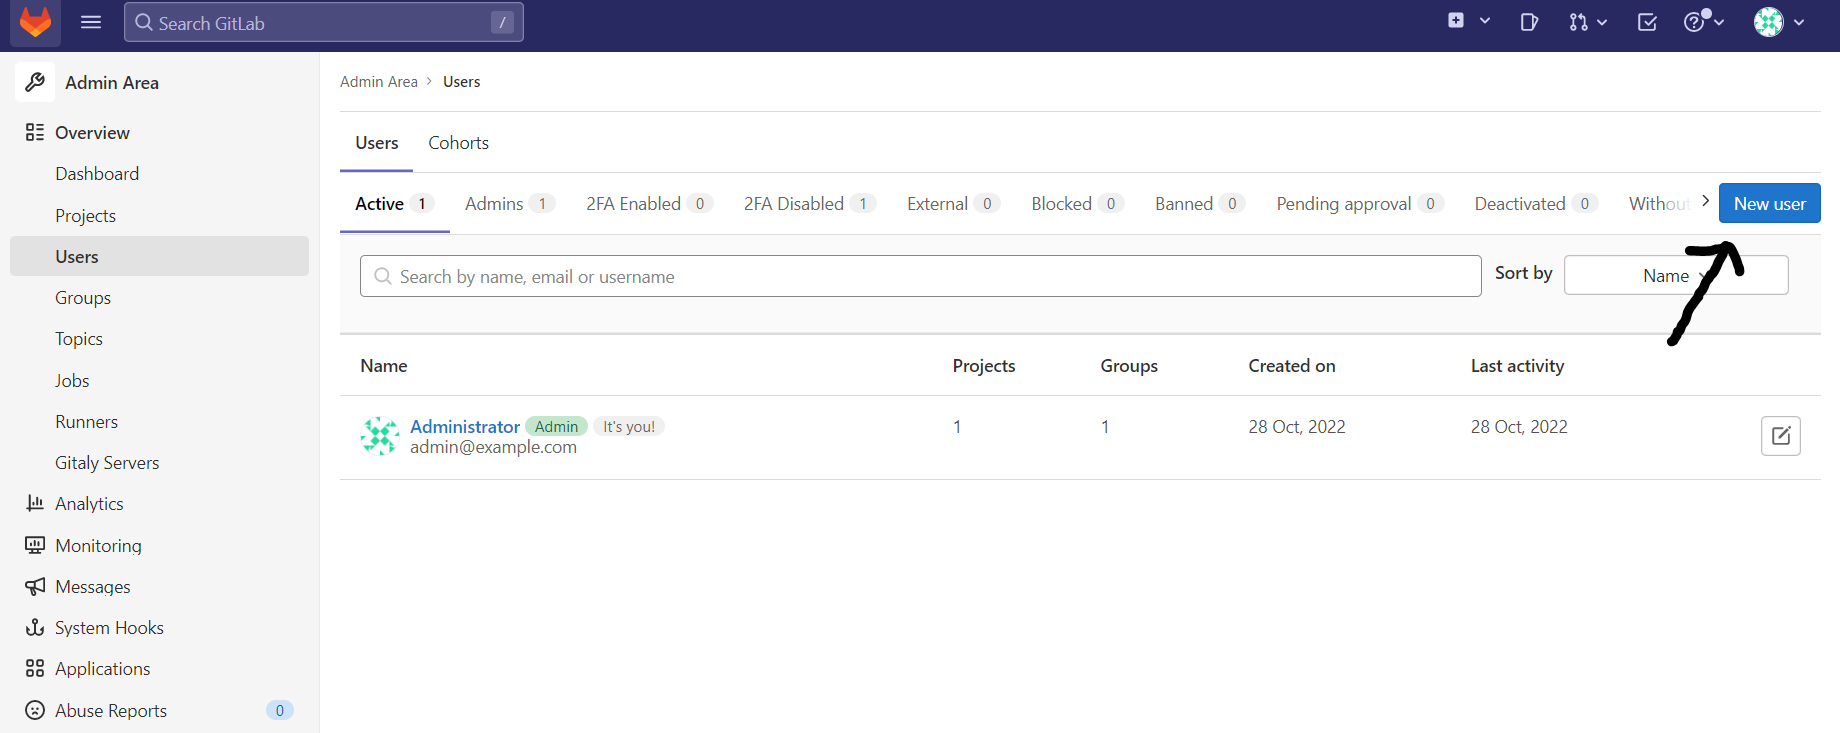Viewport: 1840px width, 733px height.
Task: Focus the Search GitLab field
Action: [x=324, y=22]
